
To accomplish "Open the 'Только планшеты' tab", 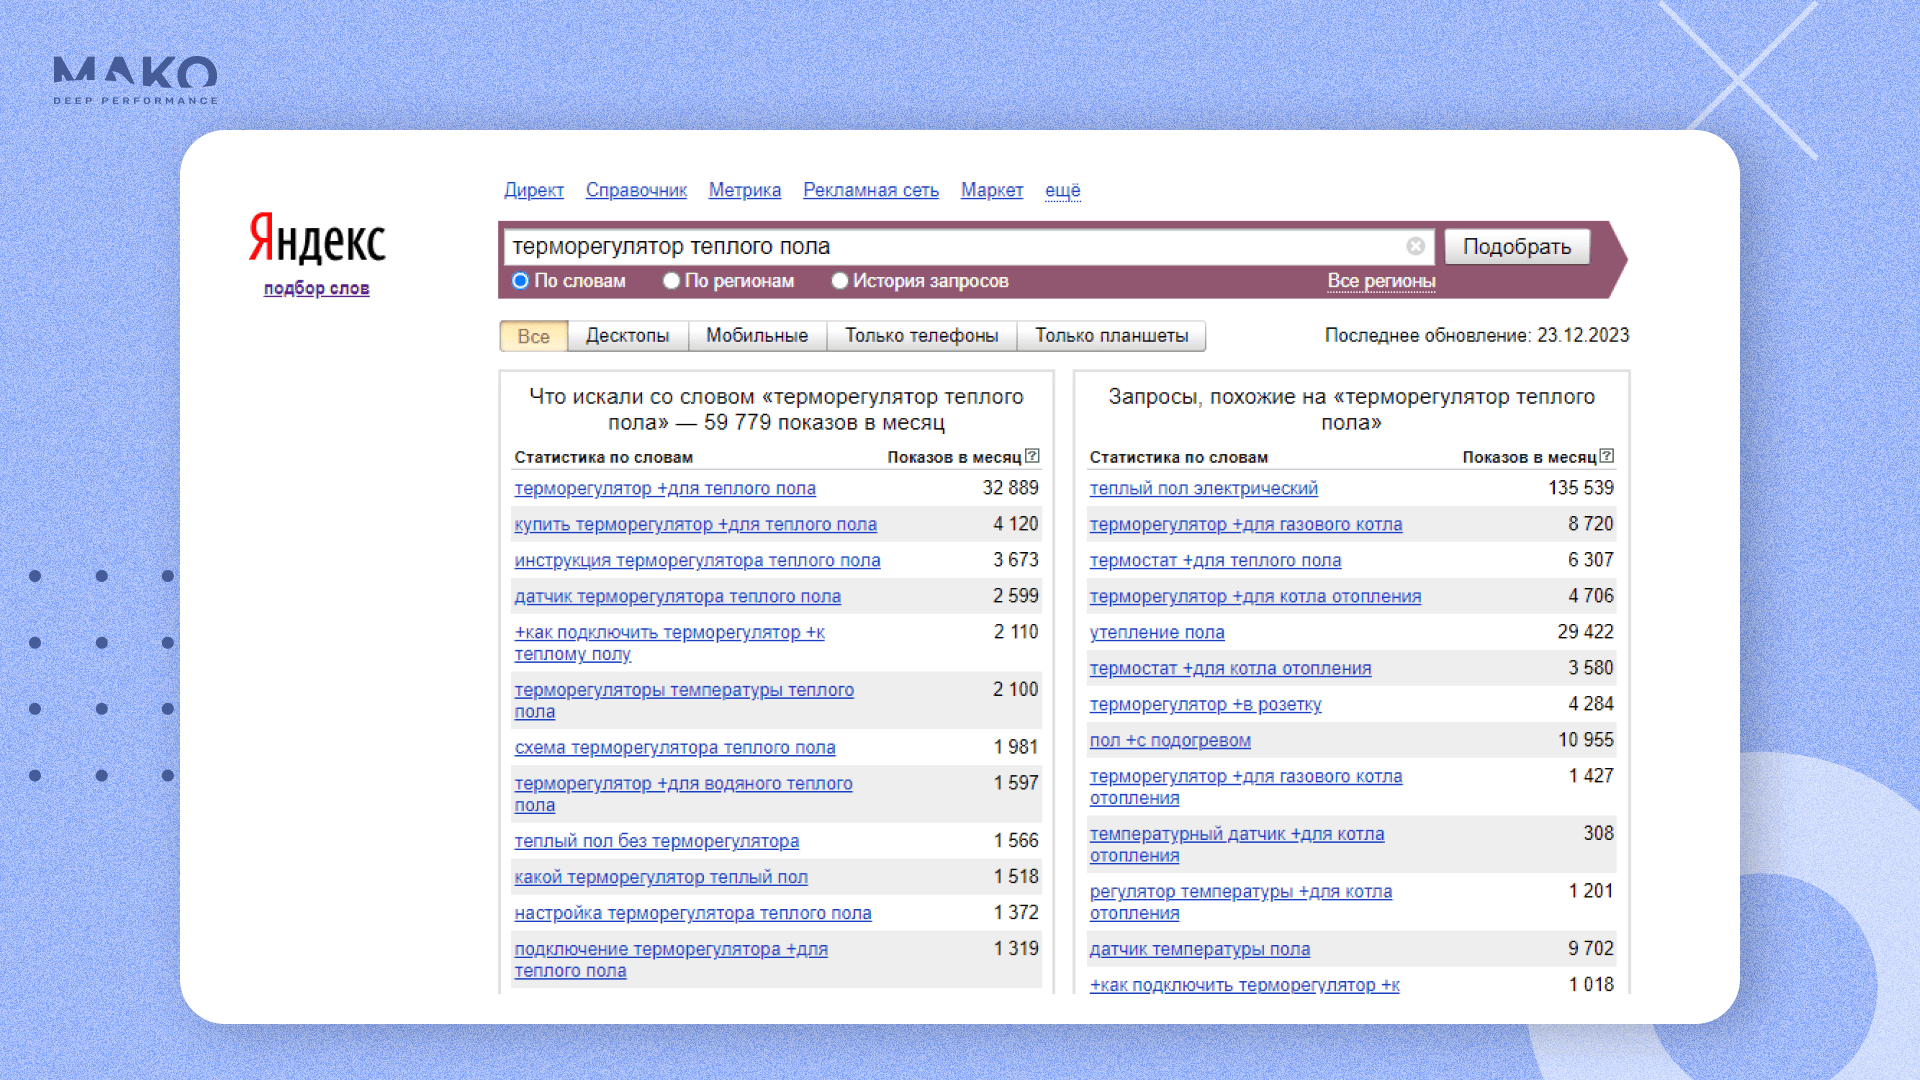I will click(x=1111, y=336).
